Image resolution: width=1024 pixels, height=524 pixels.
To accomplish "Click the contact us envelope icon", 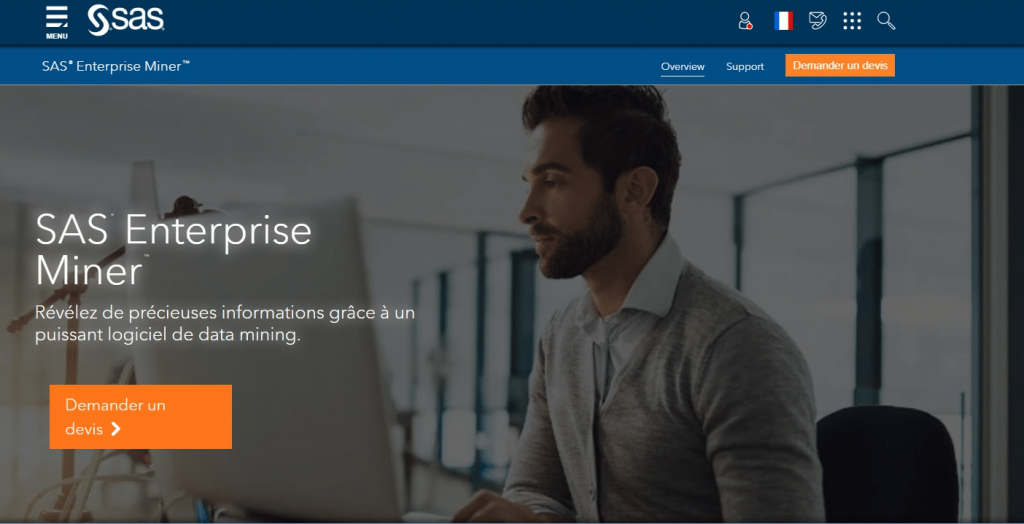I will tap(818, 21).
